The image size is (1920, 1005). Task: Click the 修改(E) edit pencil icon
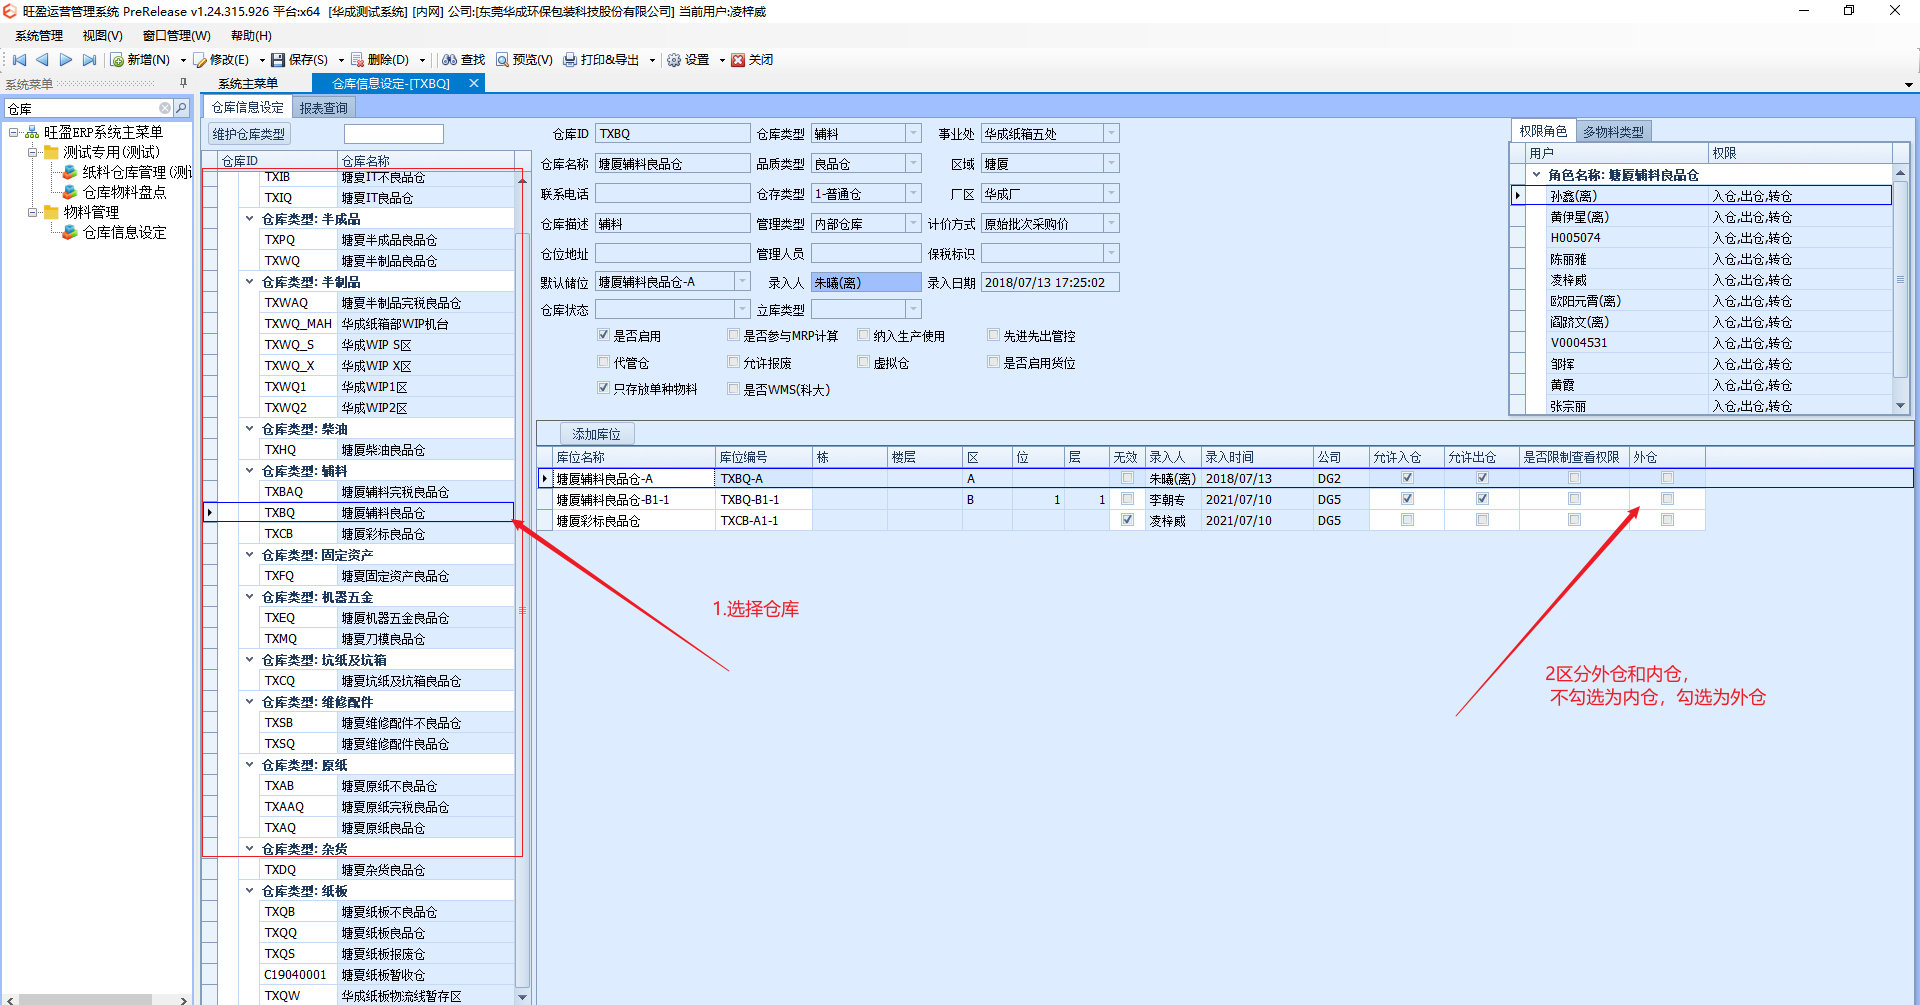point(200,60)
